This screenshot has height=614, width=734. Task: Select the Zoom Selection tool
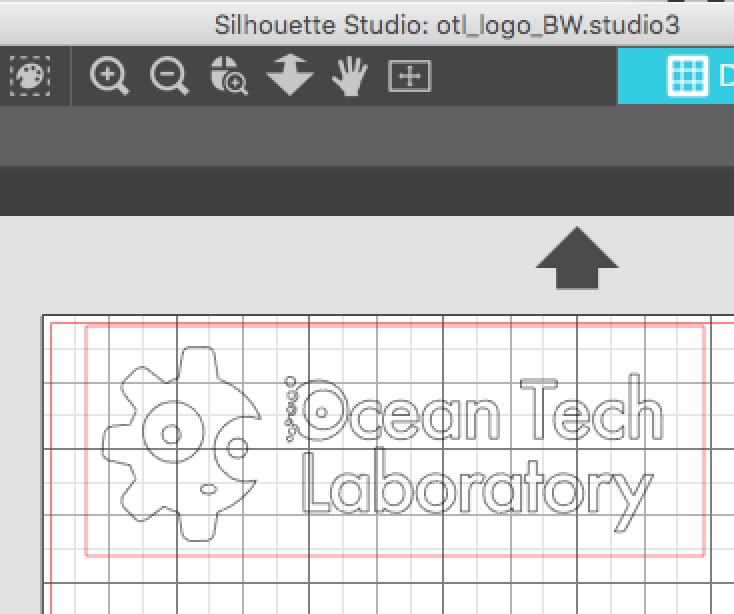[x=229, y=76]
